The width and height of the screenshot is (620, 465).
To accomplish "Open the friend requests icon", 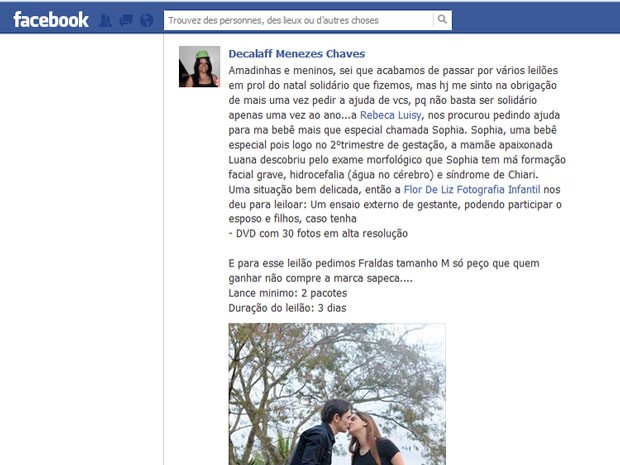I will pyautogui.click(x=105, y=20).
